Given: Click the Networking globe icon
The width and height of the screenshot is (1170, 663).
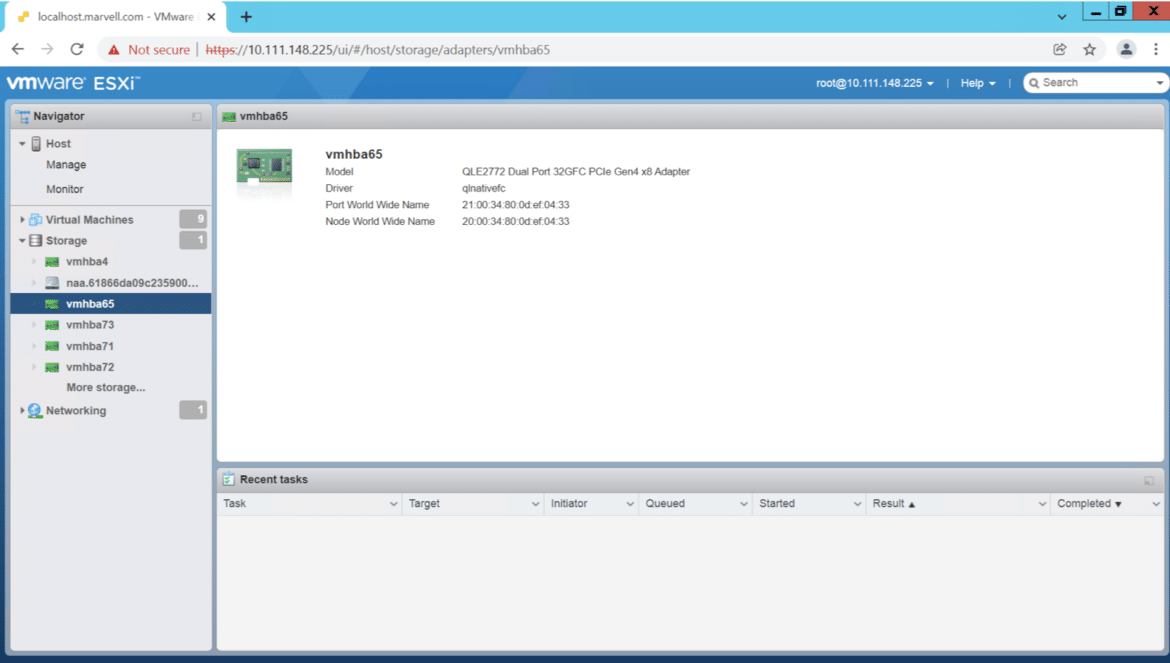Looking at the screenshot, I should pyautogui.click(x=35, y=411).
